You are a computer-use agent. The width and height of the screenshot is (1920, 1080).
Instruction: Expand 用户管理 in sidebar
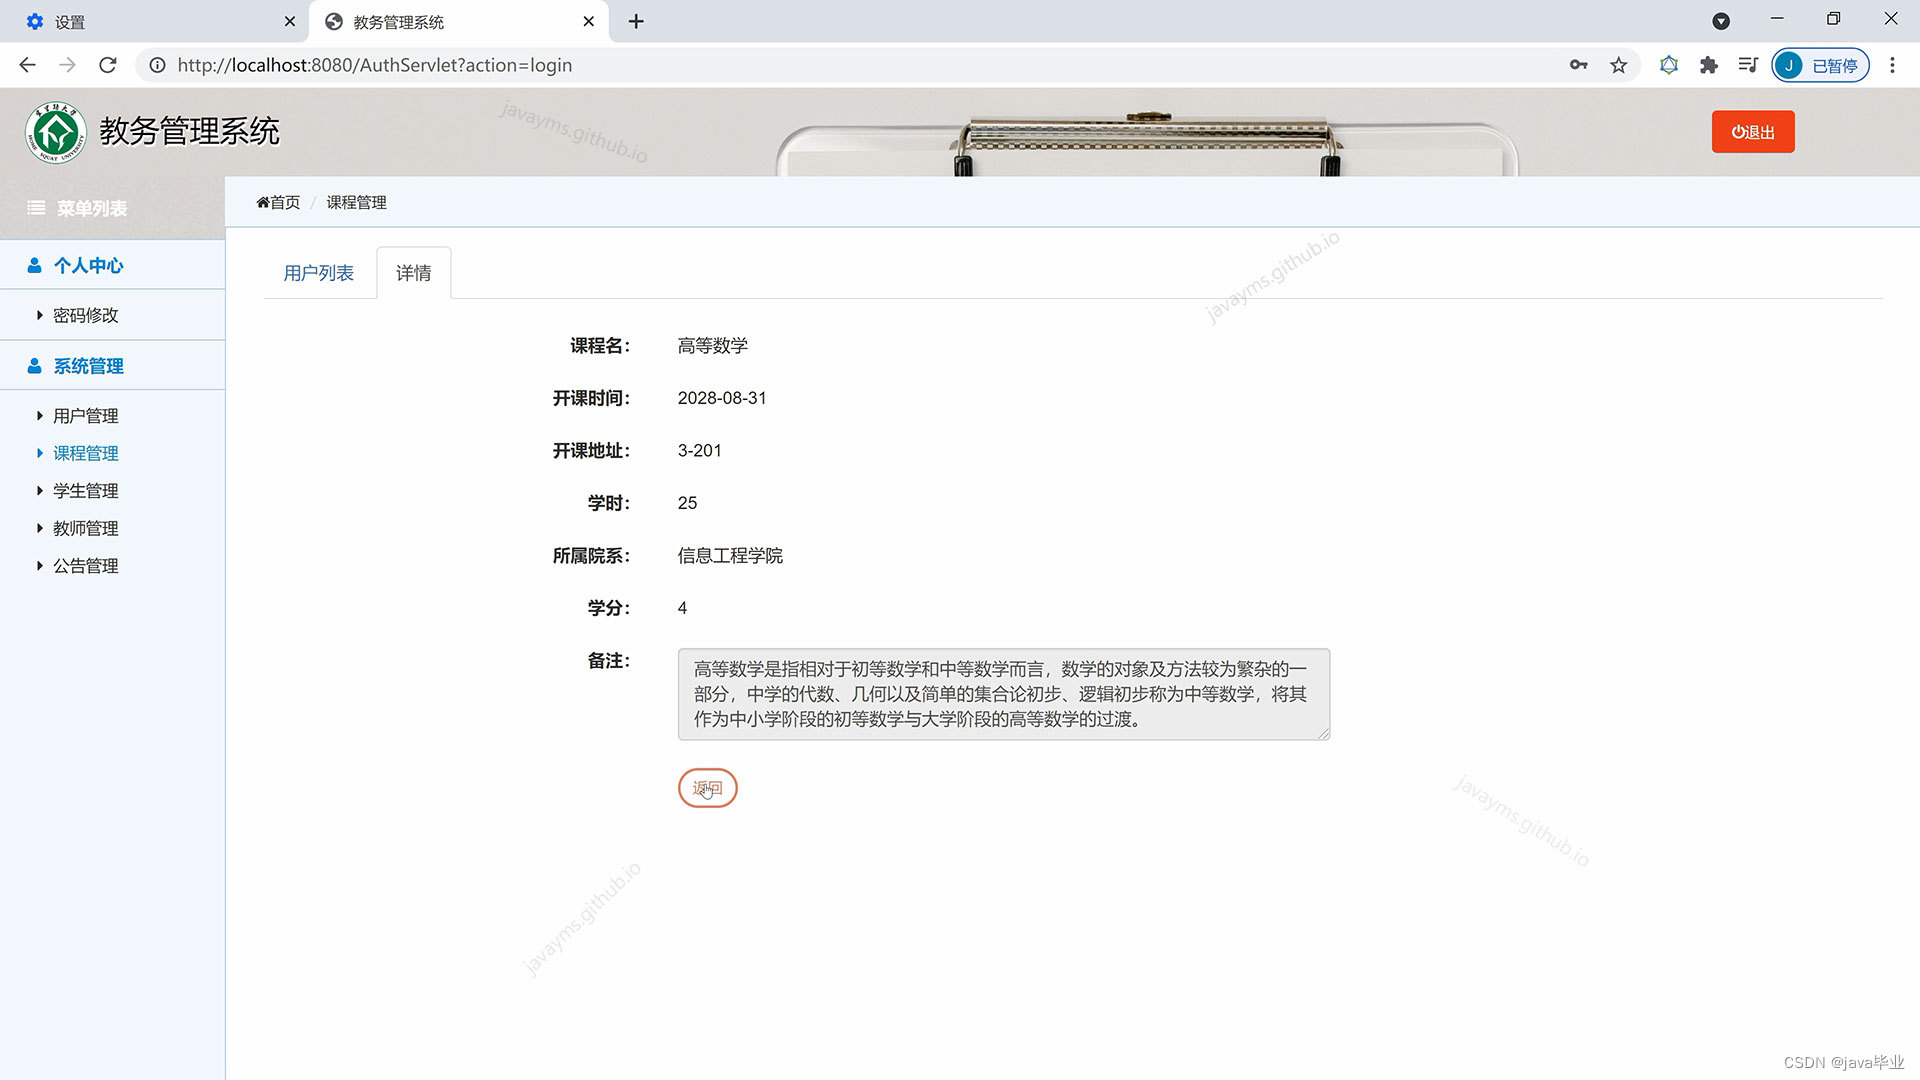86,416
